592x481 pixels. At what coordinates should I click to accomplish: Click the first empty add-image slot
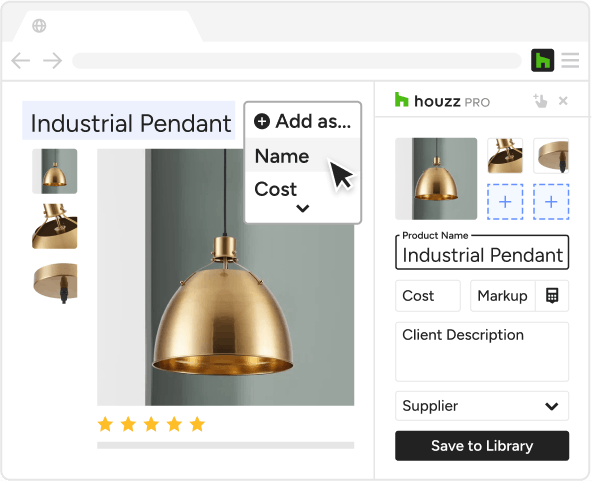[505, 202]
